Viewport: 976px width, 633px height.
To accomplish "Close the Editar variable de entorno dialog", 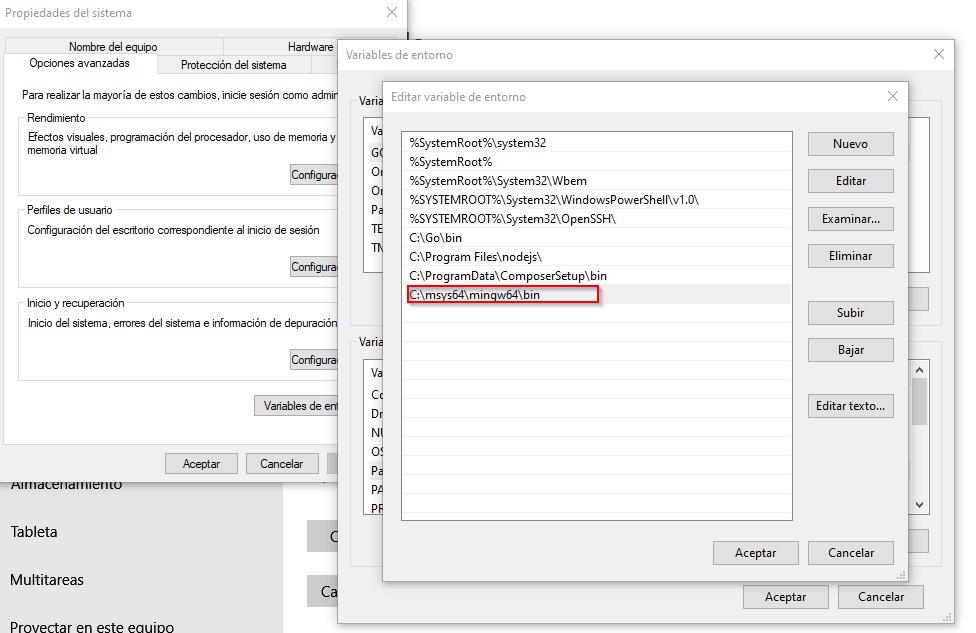I will (893, 96).
